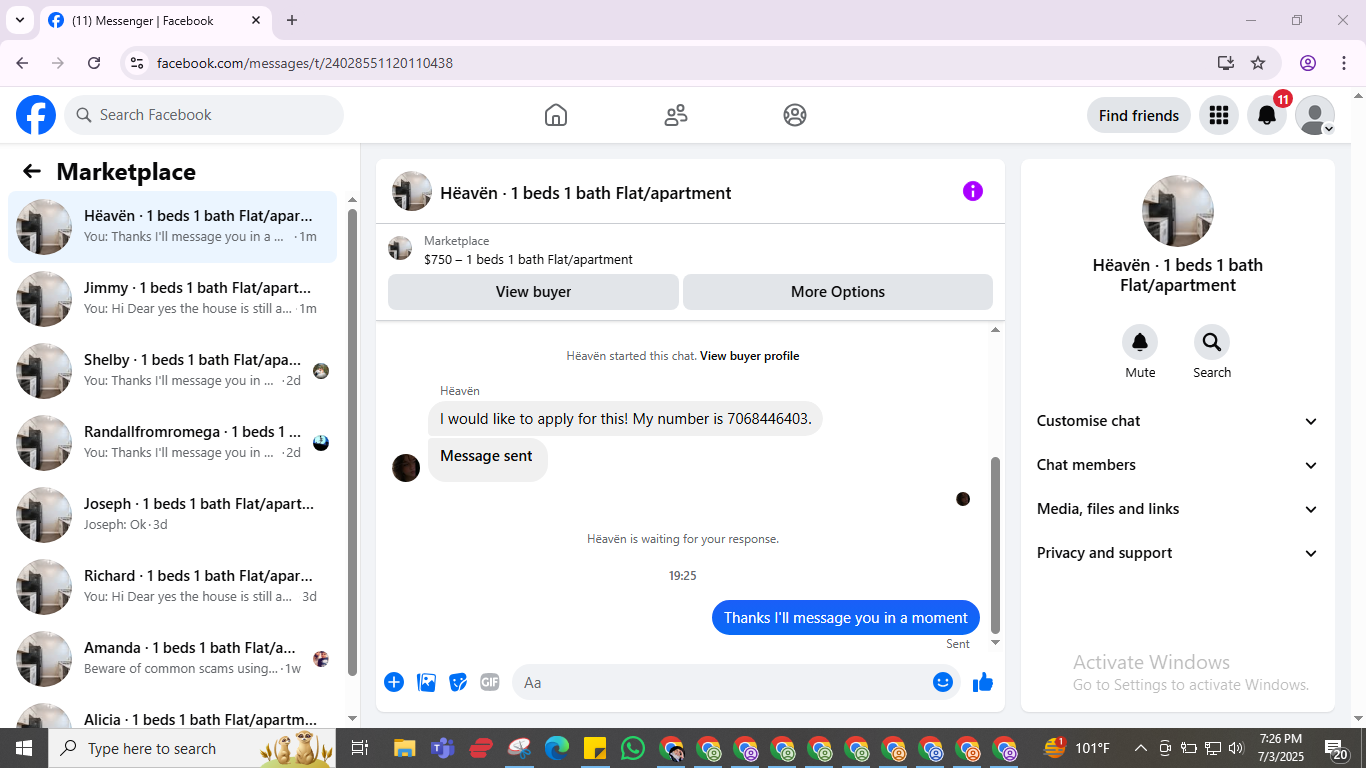The width and height of the screenshot is (1366, 768).
Task: Open the Amanda conversation in chat list
Action: click(x=173, y=659)
